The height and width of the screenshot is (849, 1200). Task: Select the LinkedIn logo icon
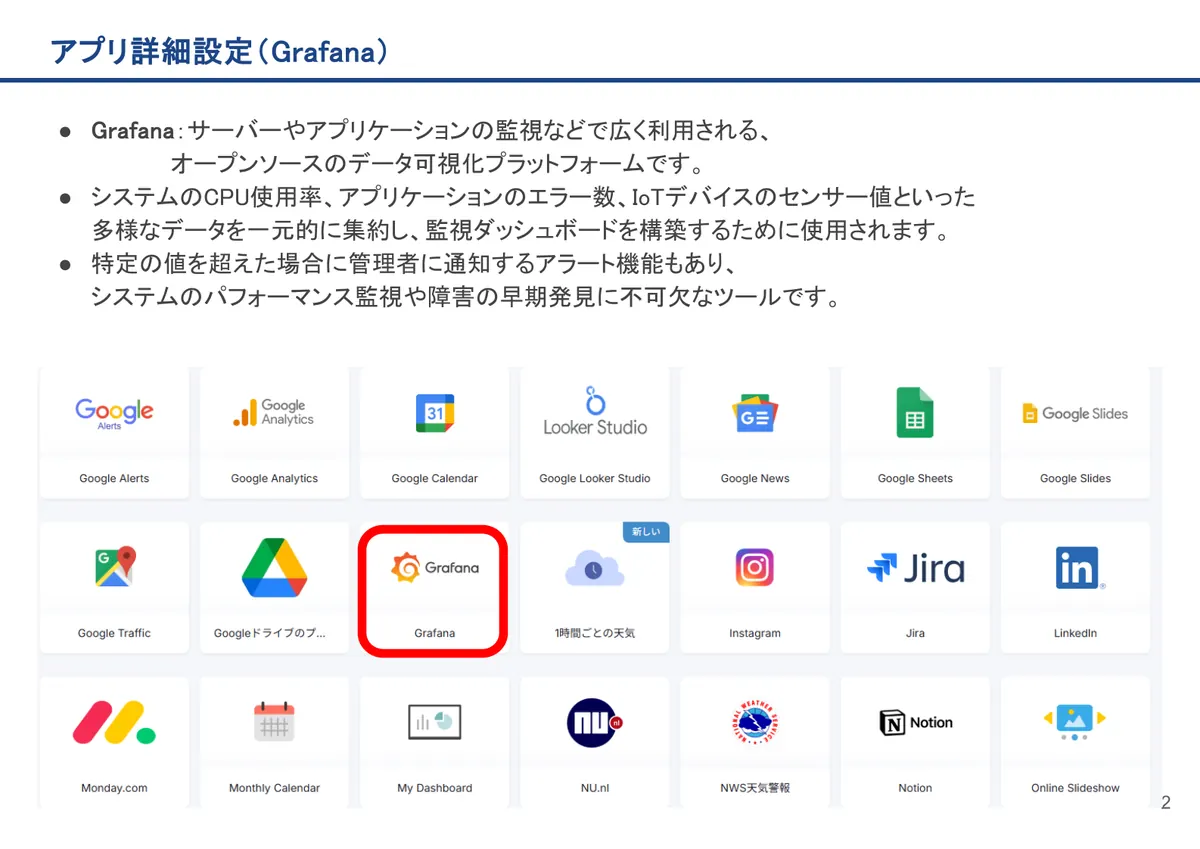tap(1079, 568)
